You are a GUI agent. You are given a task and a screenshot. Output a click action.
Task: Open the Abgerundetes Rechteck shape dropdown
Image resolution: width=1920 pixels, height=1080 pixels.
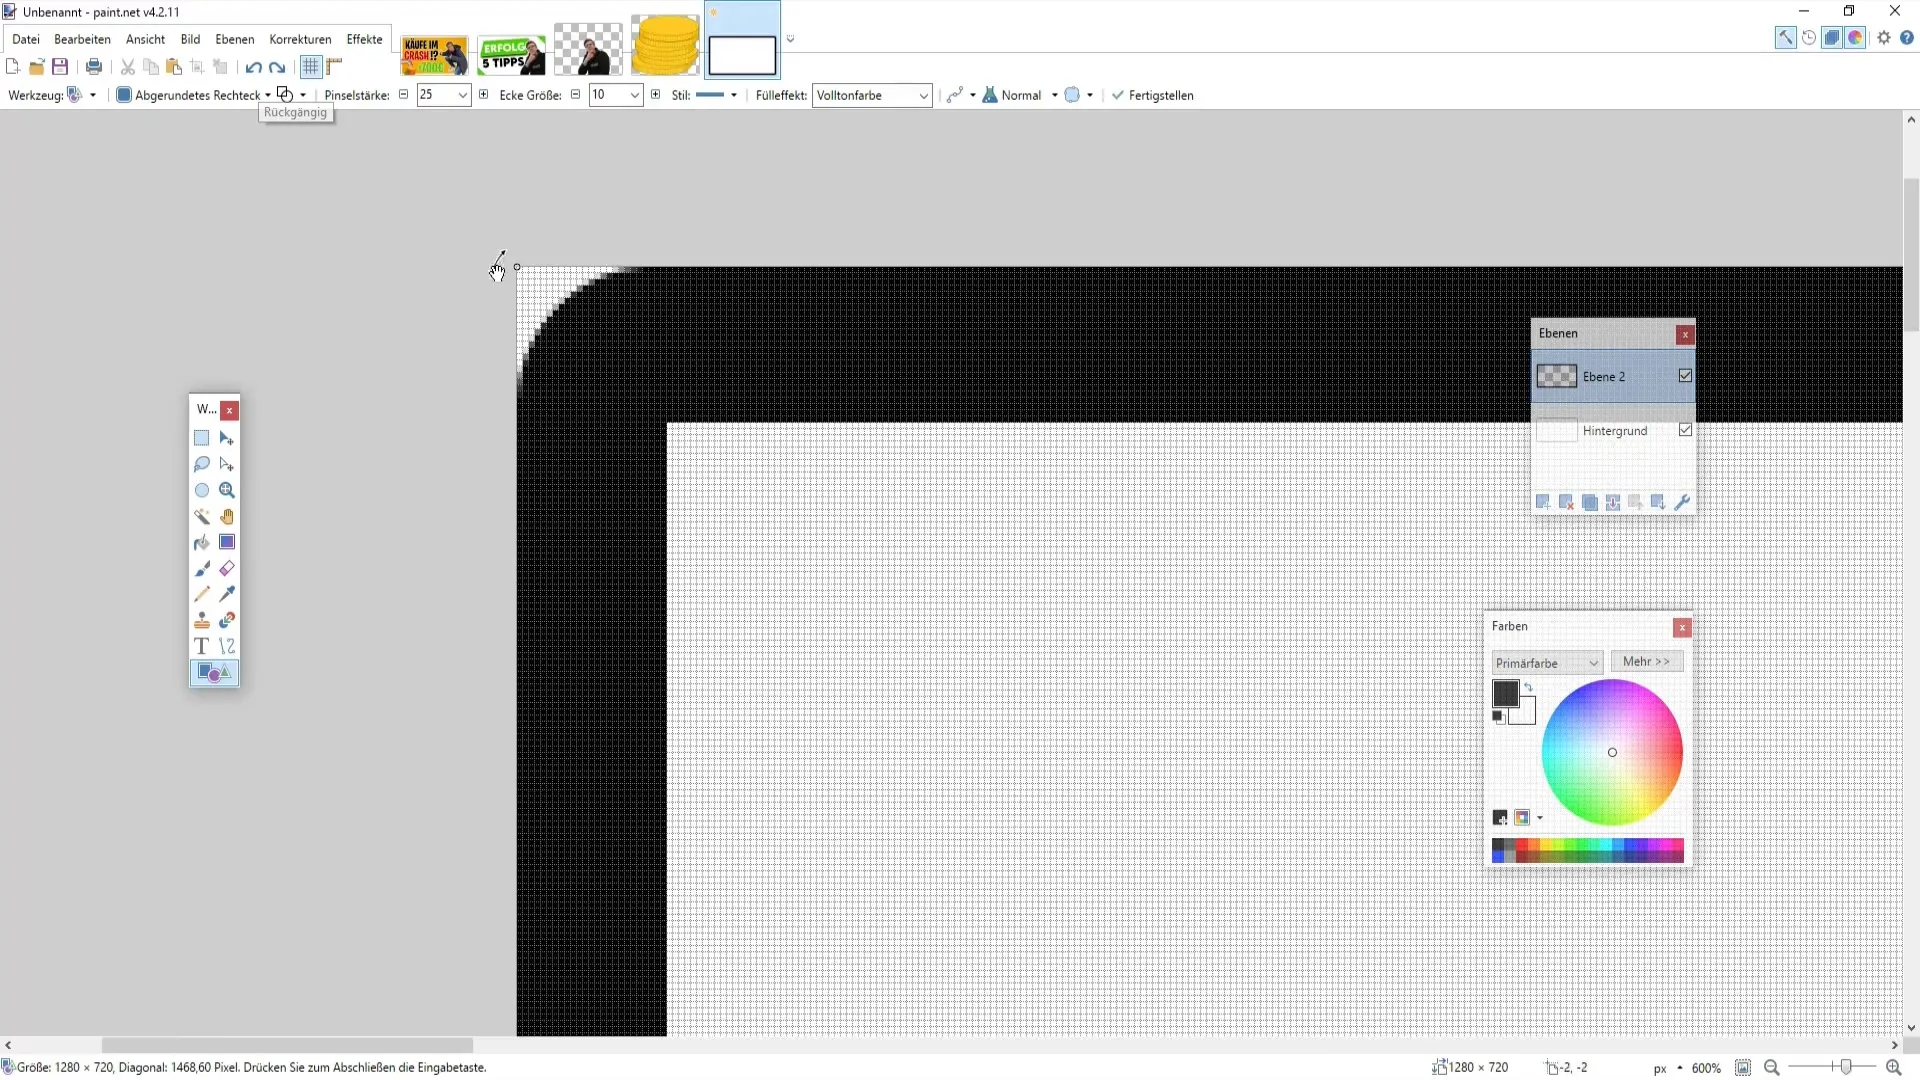(194, 95)
